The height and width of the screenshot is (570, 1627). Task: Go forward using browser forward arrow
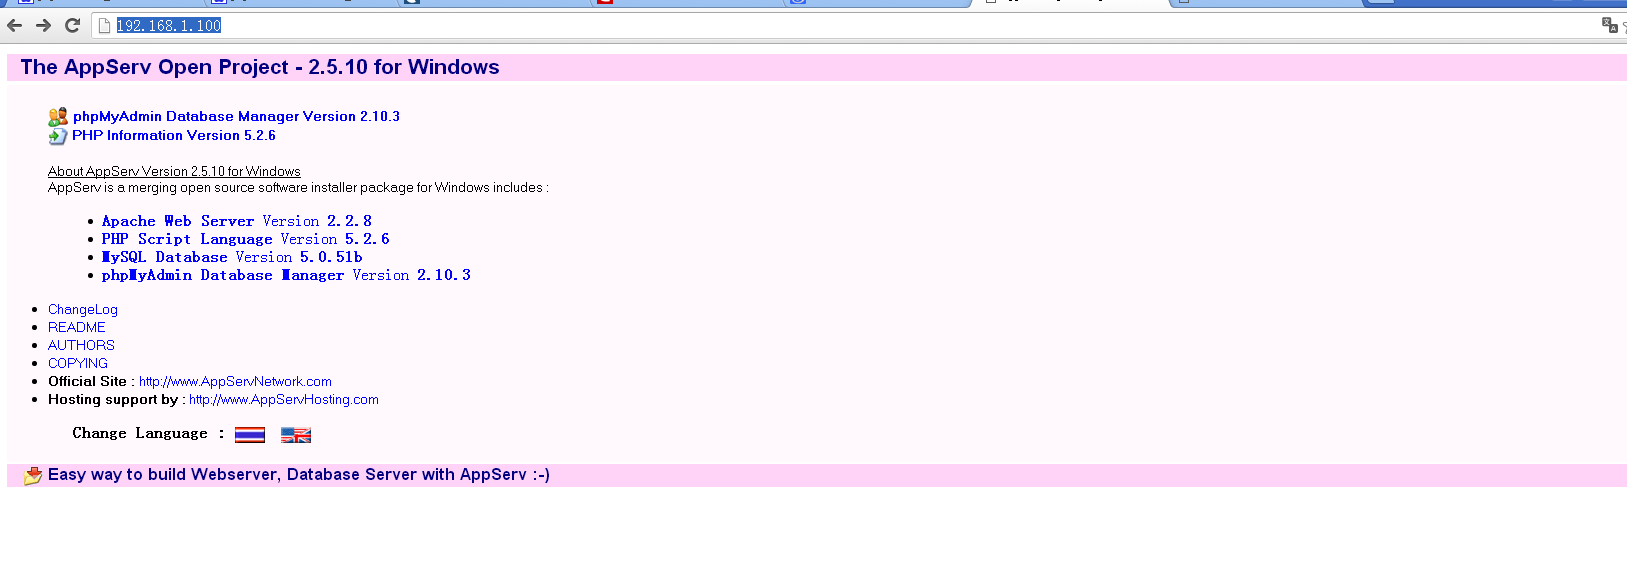point(43,26)
